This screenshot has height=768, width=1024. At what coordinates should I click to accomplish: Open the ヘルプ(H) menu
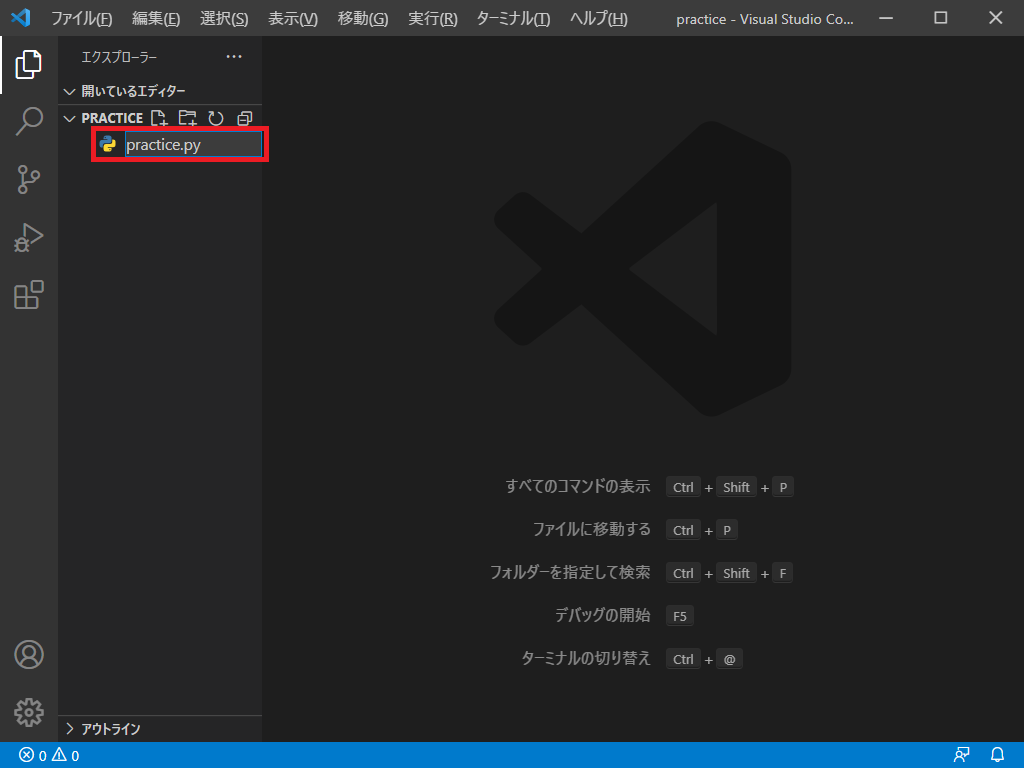[598, 18]
